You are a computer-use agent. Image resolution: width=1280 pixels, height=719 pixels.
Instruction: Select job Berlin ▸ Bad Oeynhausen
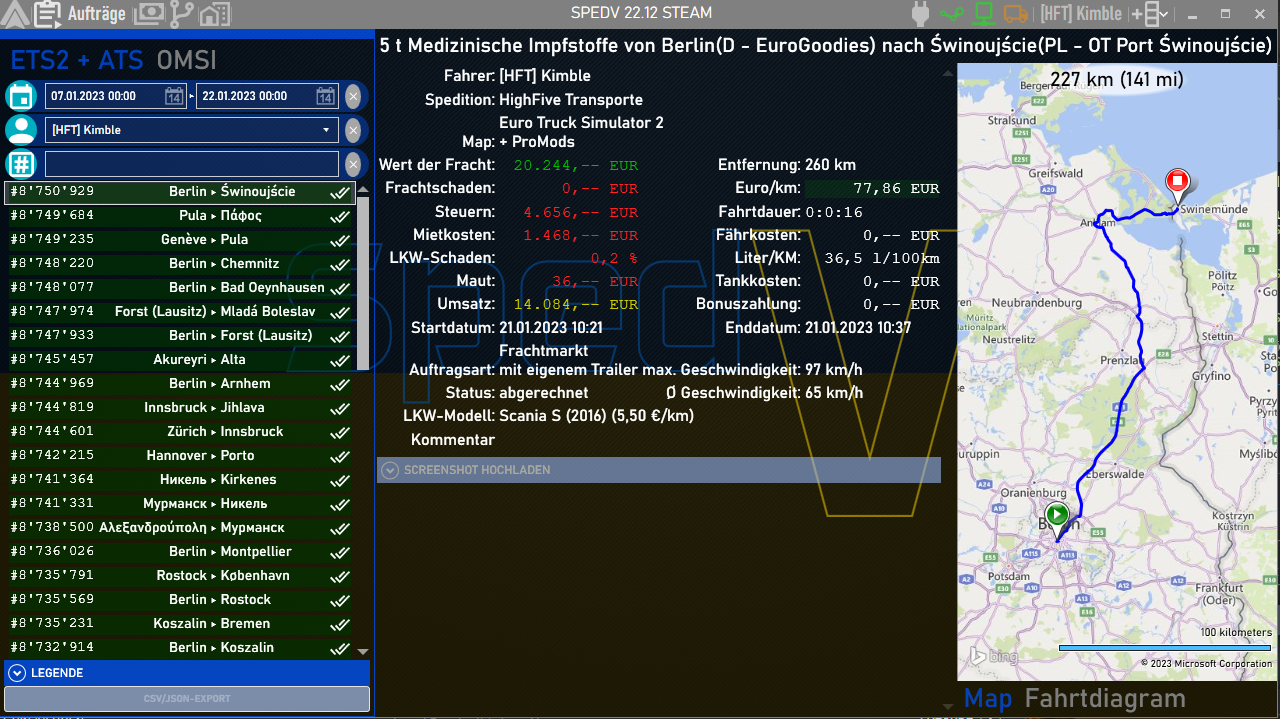(x=180, y=288)
